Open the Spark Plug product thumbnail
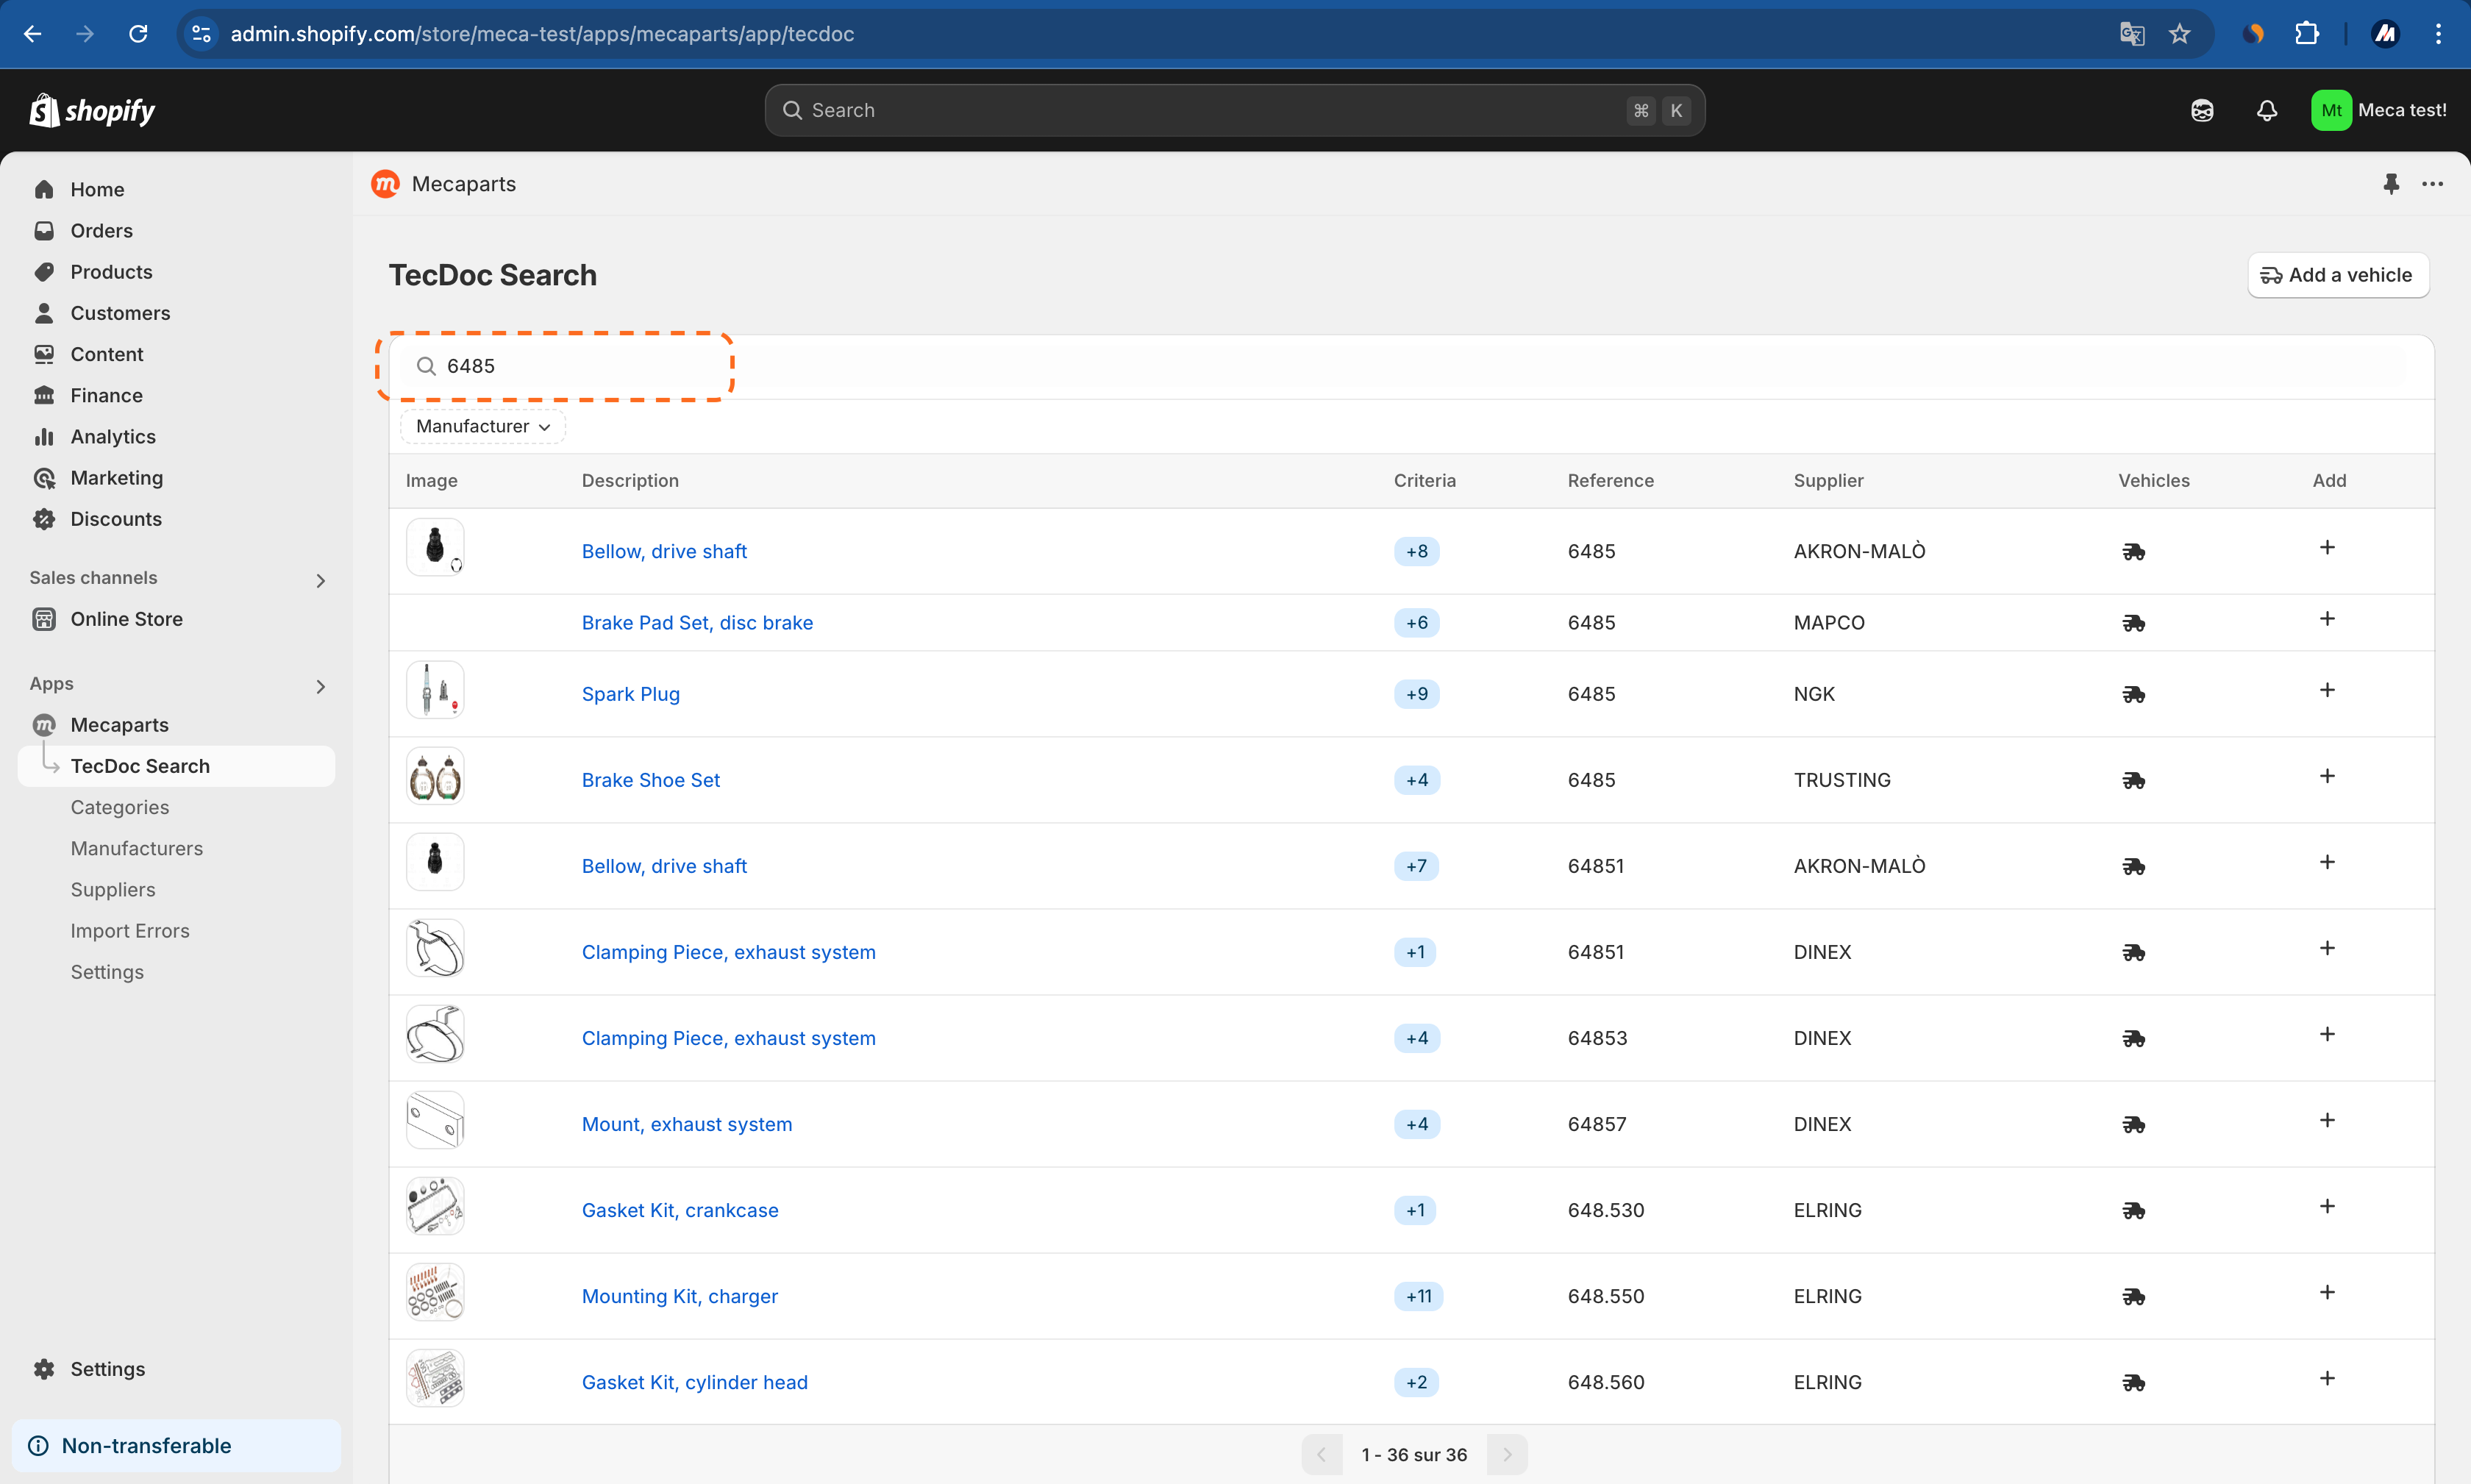 coord(435,690)
